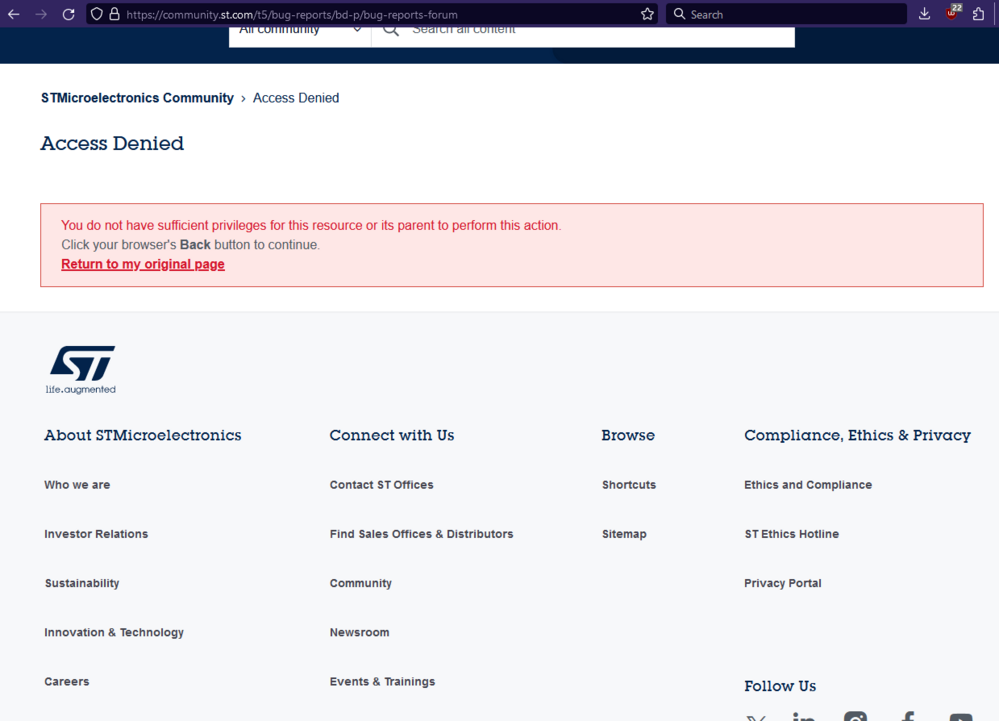Bookmark this page with the star icon
This screenshot has height=721, width=999.
(x=647, y=14)
